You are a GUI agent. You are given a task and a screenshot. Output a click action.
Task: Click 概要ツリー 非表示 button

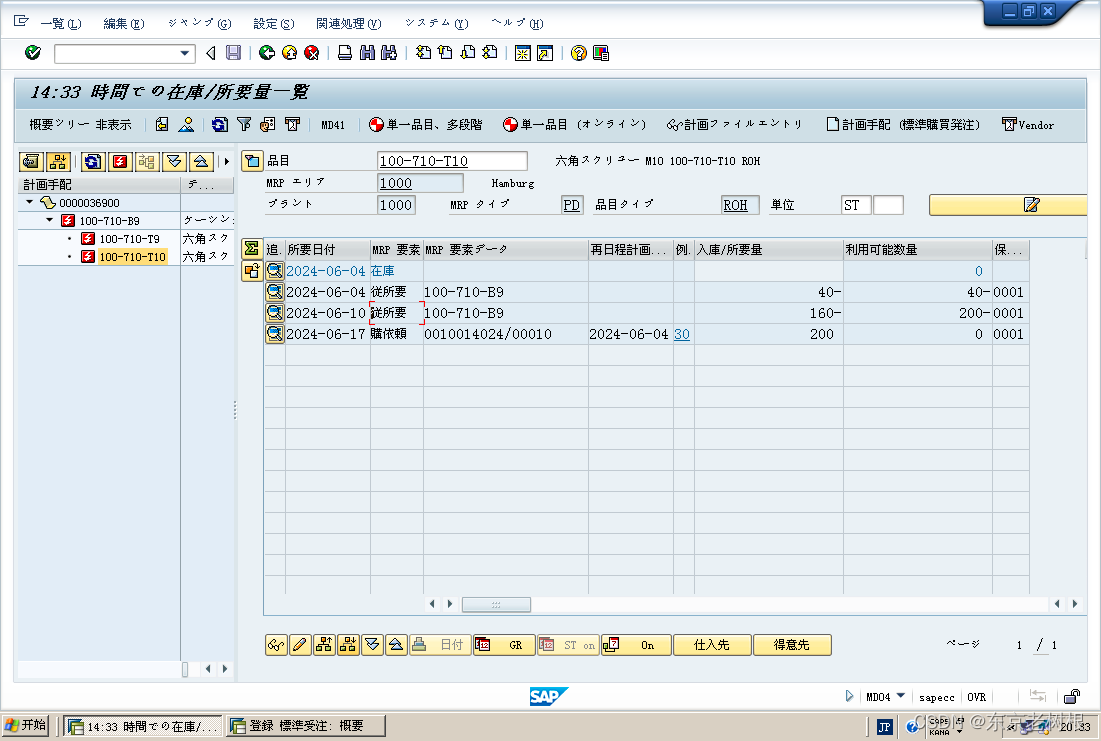[x=80, y=124]
